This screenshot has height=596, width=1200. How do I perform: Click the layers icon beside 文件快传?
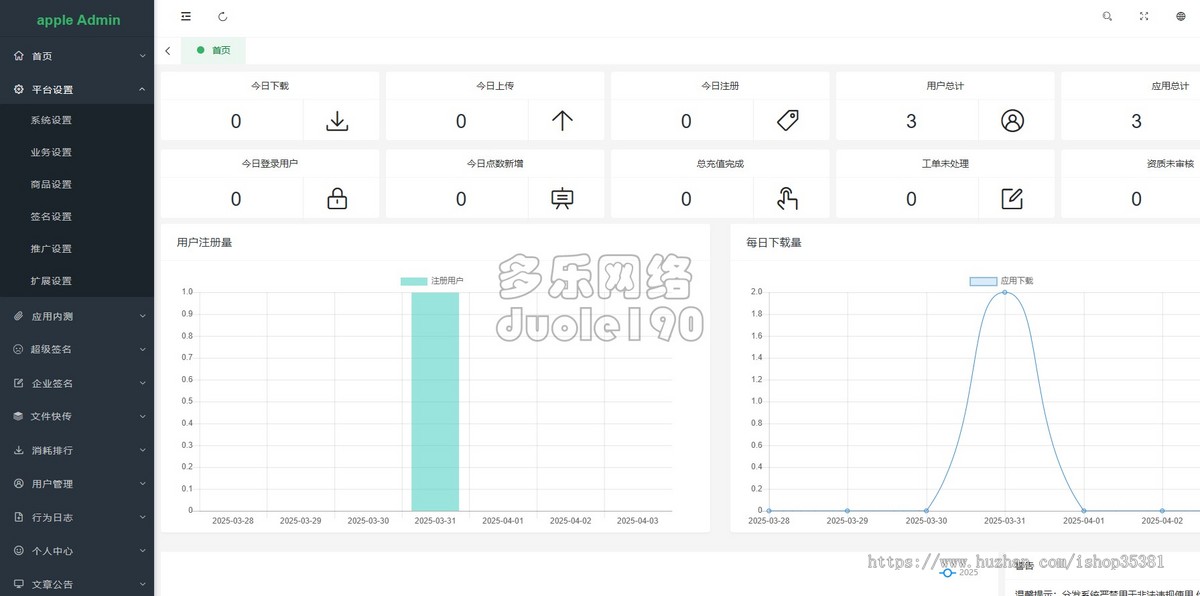[x=19, y=416]
